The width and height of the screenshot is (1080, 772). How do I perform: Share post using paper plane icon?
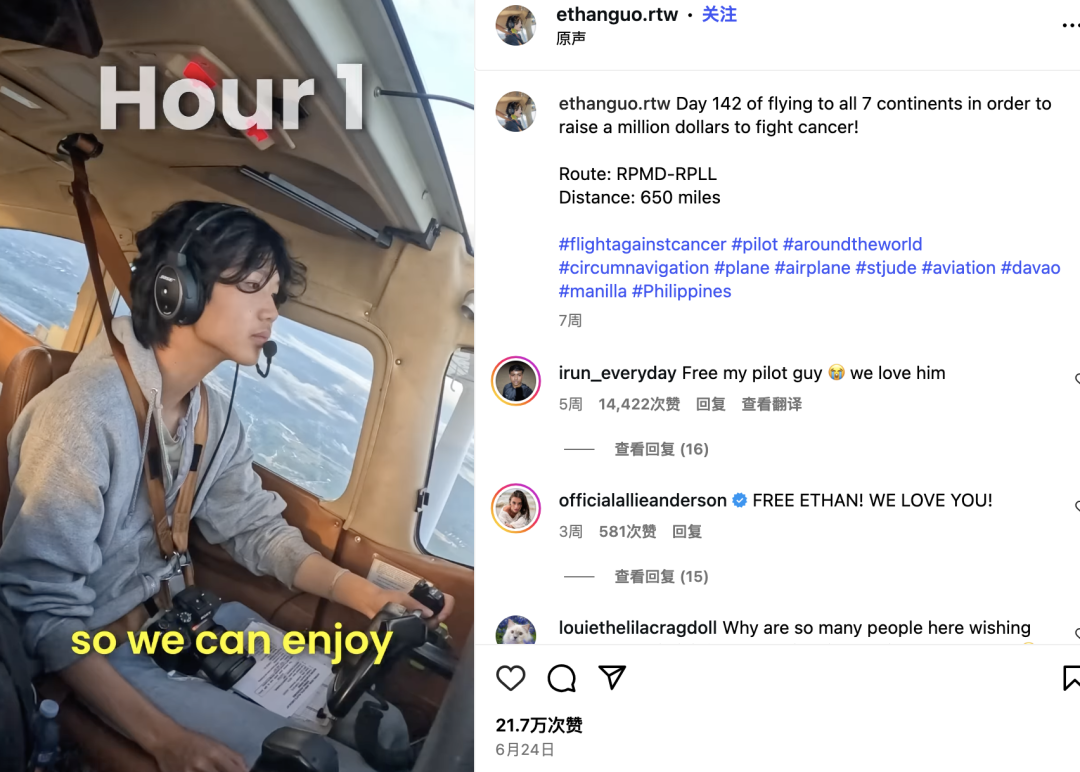point(612,678)
